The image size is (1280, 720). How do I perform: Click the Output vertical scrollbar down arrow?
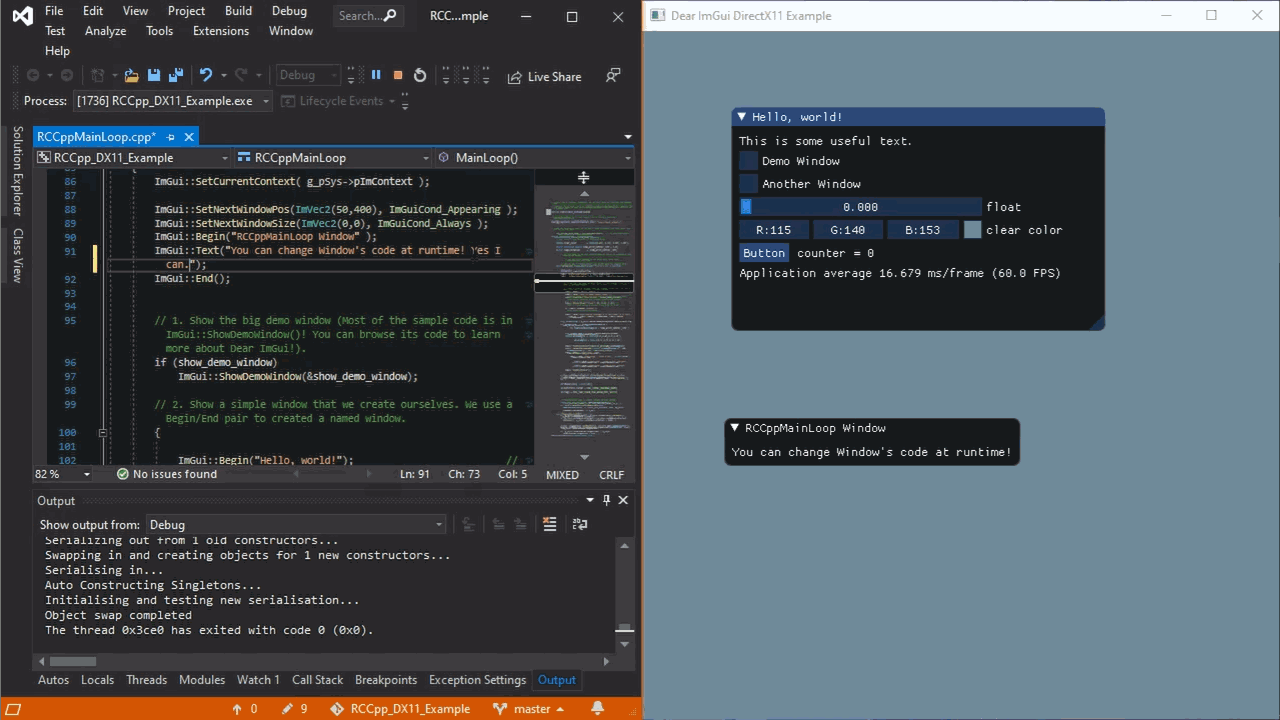tap(624, 642)
